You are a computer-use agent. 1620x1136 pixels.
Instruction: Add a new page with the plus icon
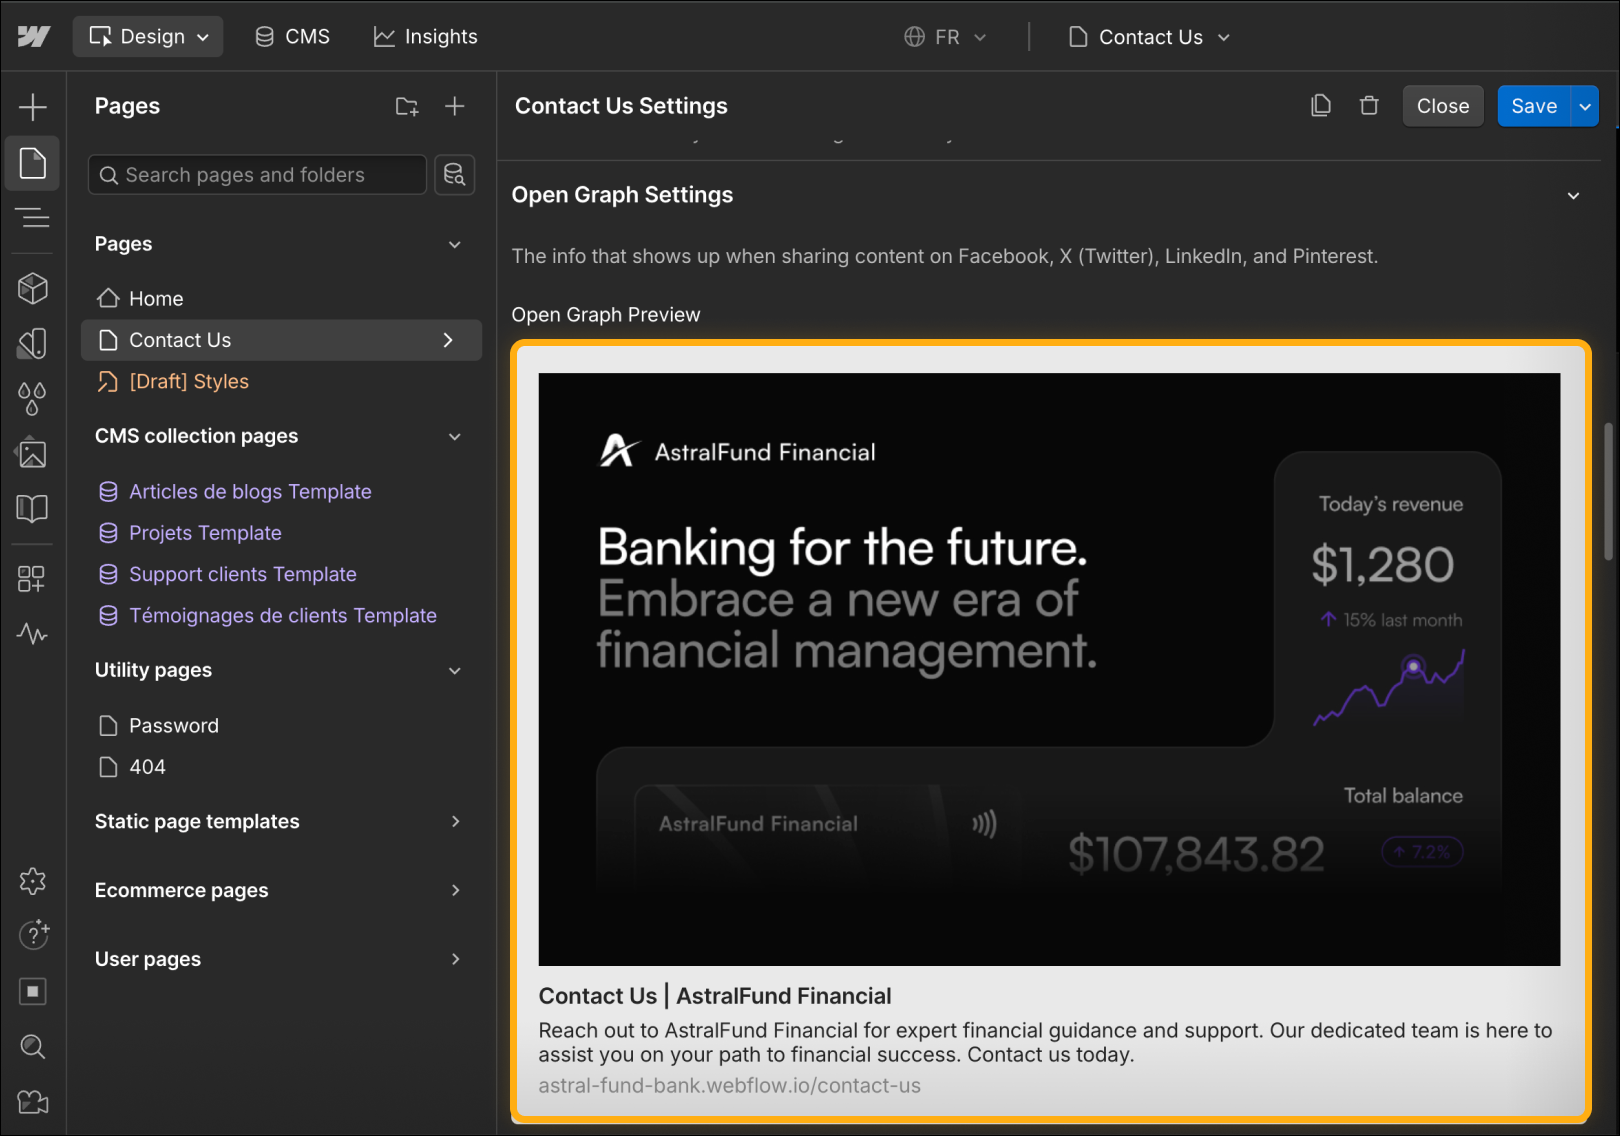455,106
